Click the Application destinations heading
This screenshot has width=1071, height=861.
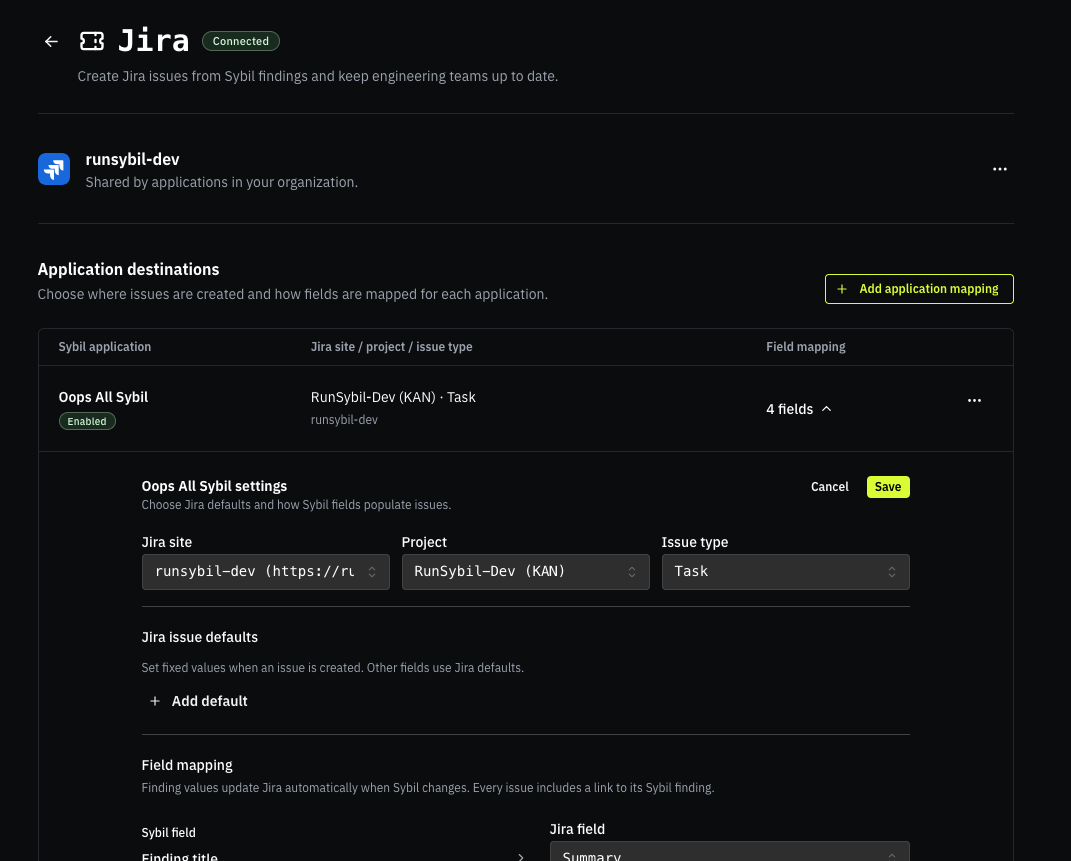(x=128, y=270)
